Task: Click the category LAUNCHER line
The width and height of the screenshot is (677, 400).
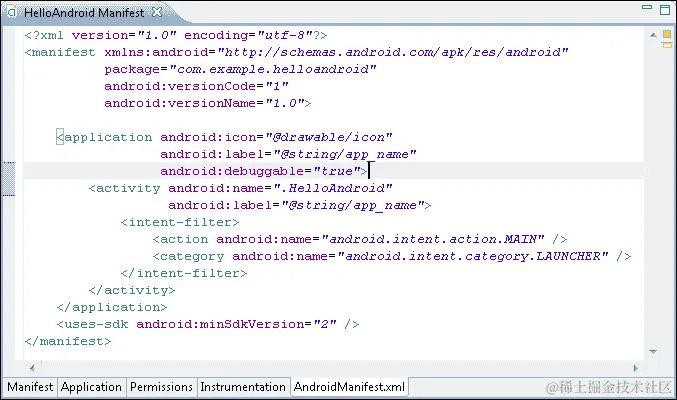Action: [x=392, y=256]
